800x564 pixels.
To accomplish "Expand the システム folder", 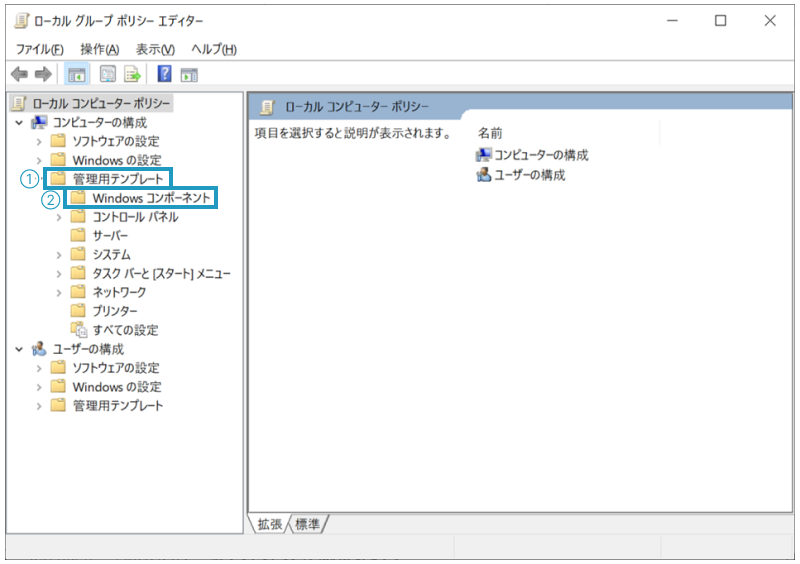I will (59, 255).
